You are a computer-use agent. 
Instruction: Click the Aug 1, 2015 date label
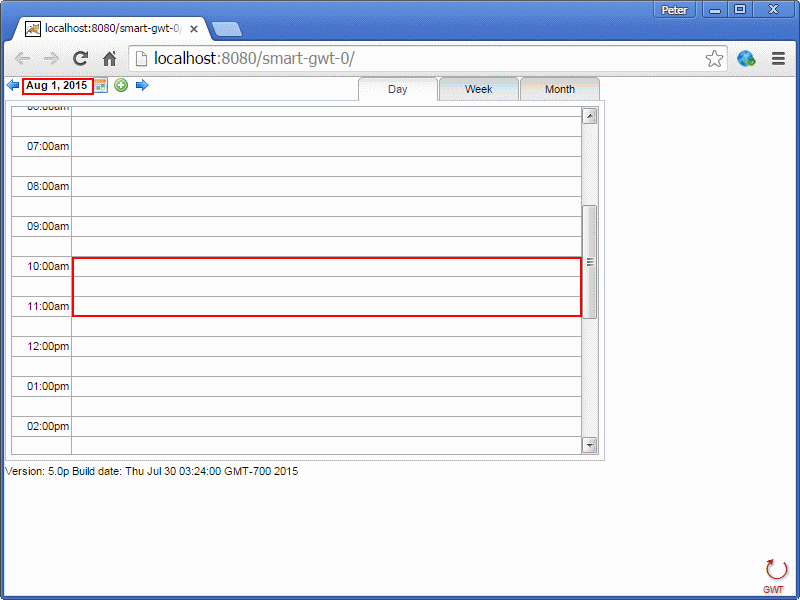pos(57,86)
